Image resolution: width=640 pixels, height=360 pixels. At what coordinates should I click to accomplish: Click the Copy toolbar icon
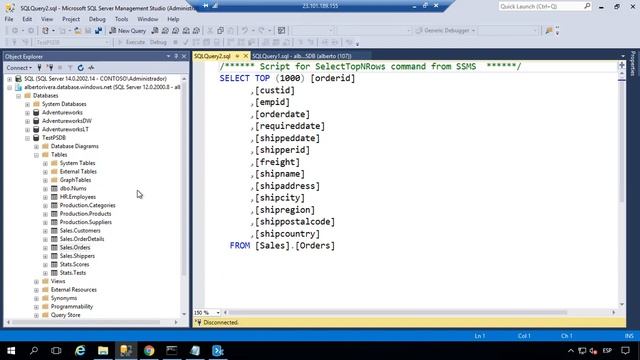click(220, 31)
